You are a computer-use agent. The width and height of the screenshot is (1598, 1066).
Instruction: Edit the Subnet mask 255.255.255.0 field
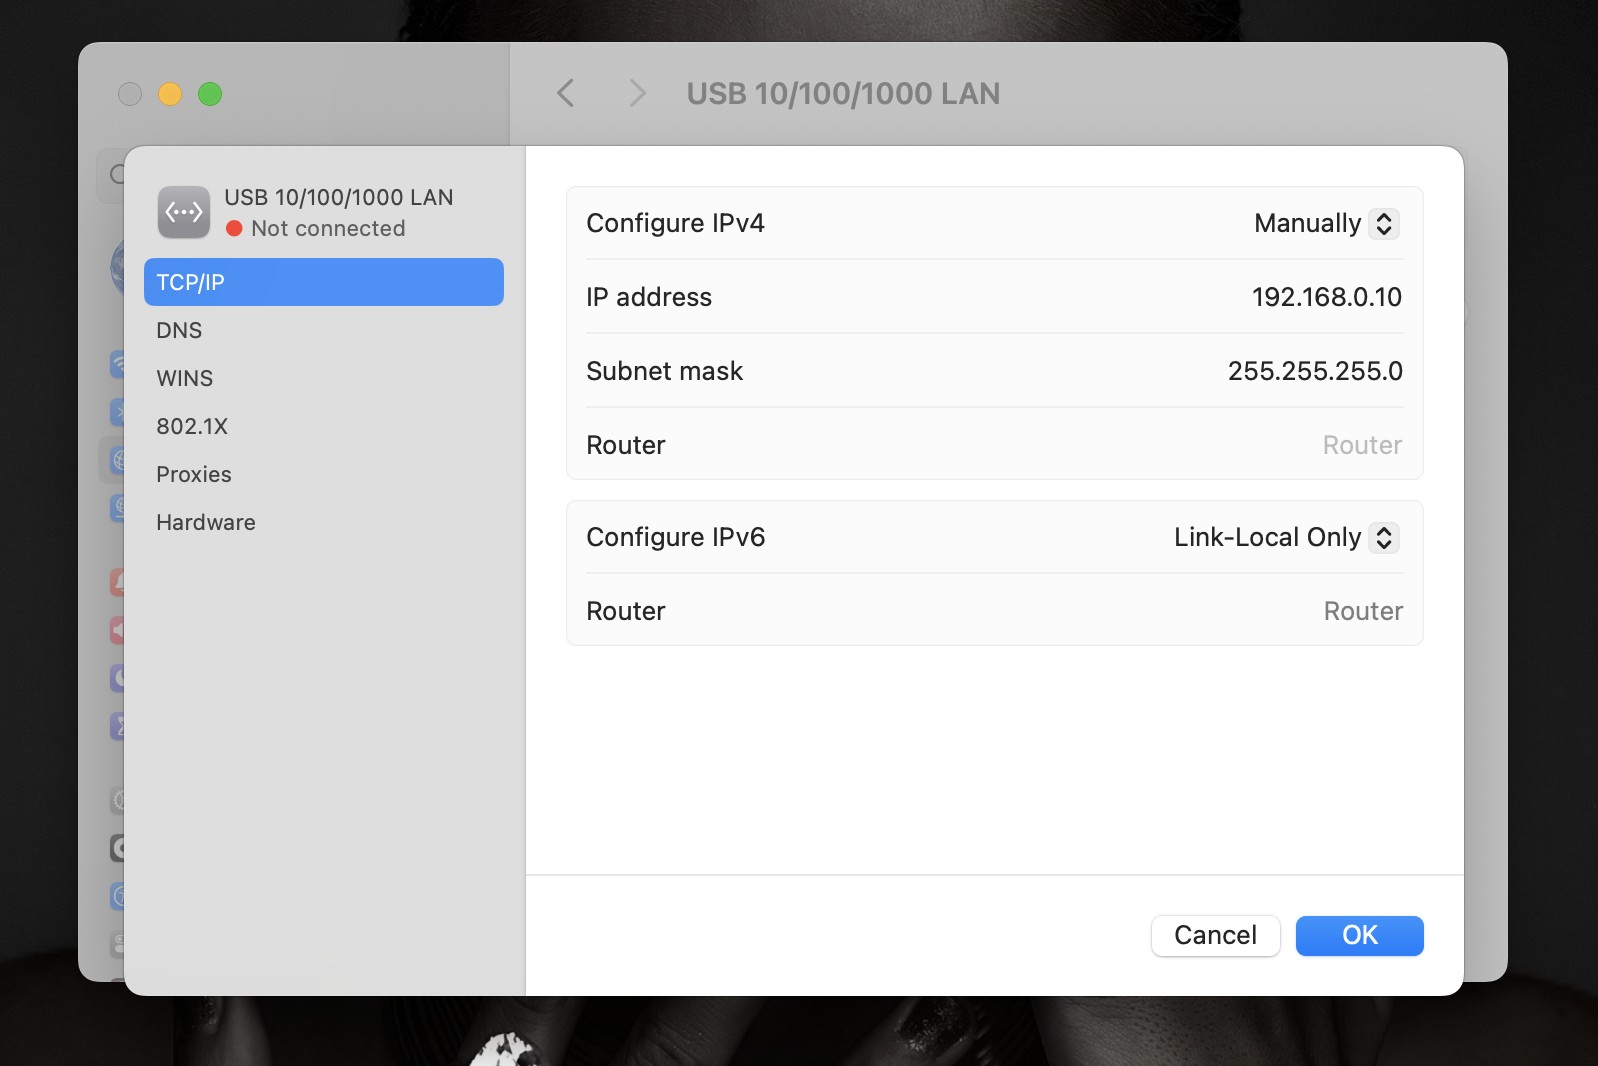pyautogui.click(x=1314, y=371)
